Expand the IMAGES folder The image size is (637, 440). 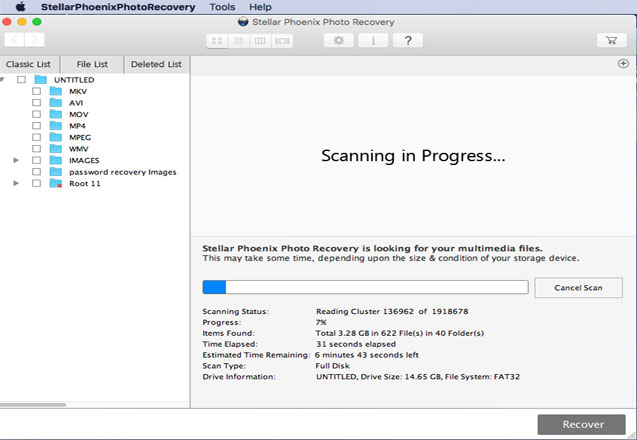16,160
